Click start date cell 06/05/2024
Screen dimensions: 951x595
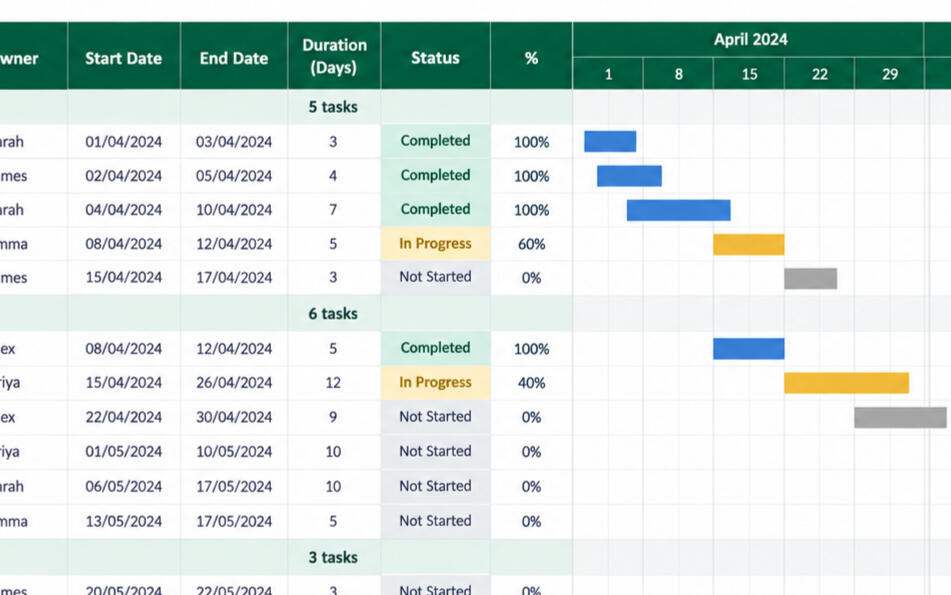point(124,486)
